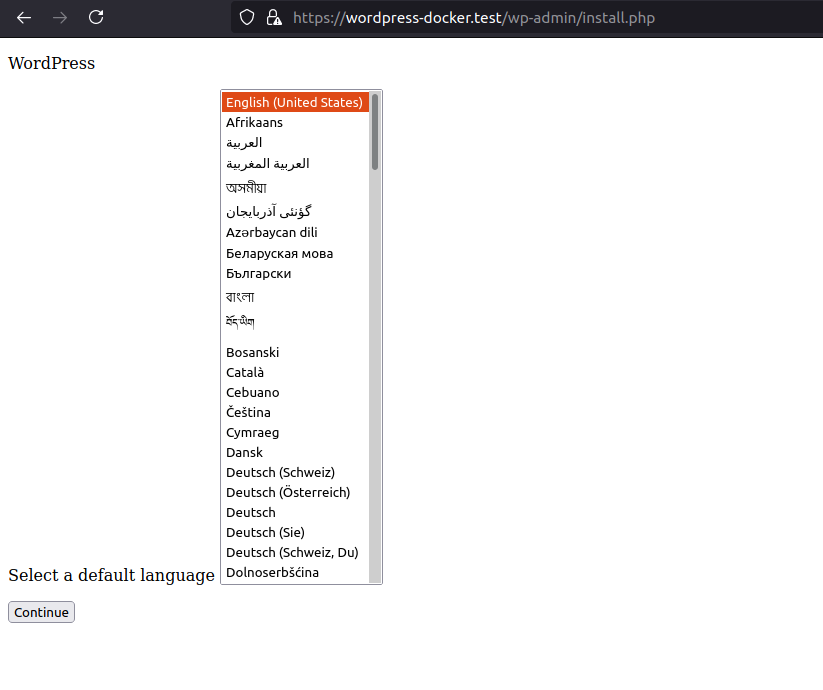Choose Azərbaycan dili in the list
823x690 pixels.
[296, 232]
